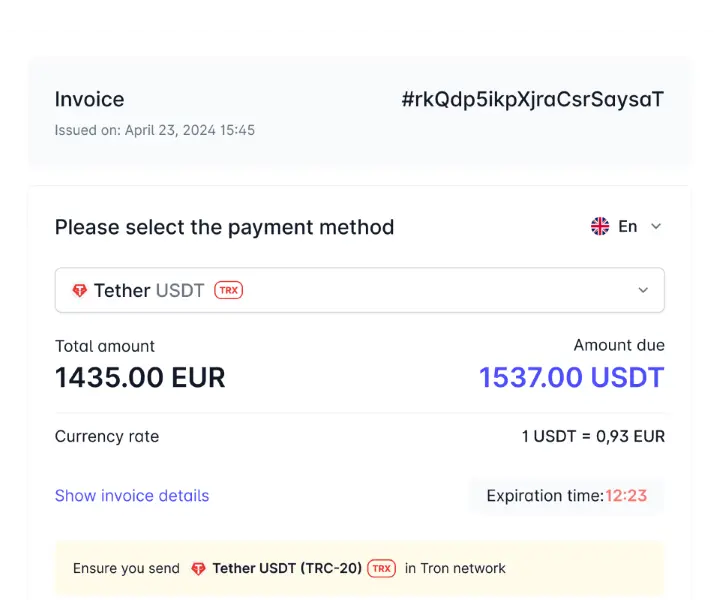Click the 1 USDT = 0,93 EUR rate

click(593, 436)
